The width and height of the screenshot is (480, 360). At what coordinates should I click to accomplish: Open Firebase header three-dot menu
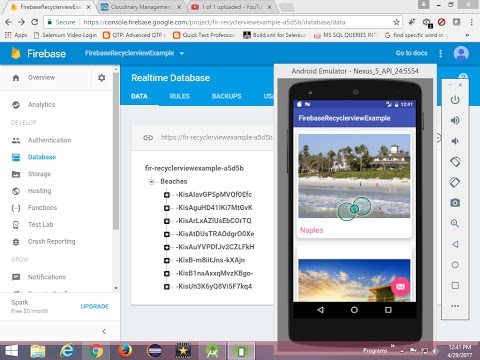(x=441, y=53)
